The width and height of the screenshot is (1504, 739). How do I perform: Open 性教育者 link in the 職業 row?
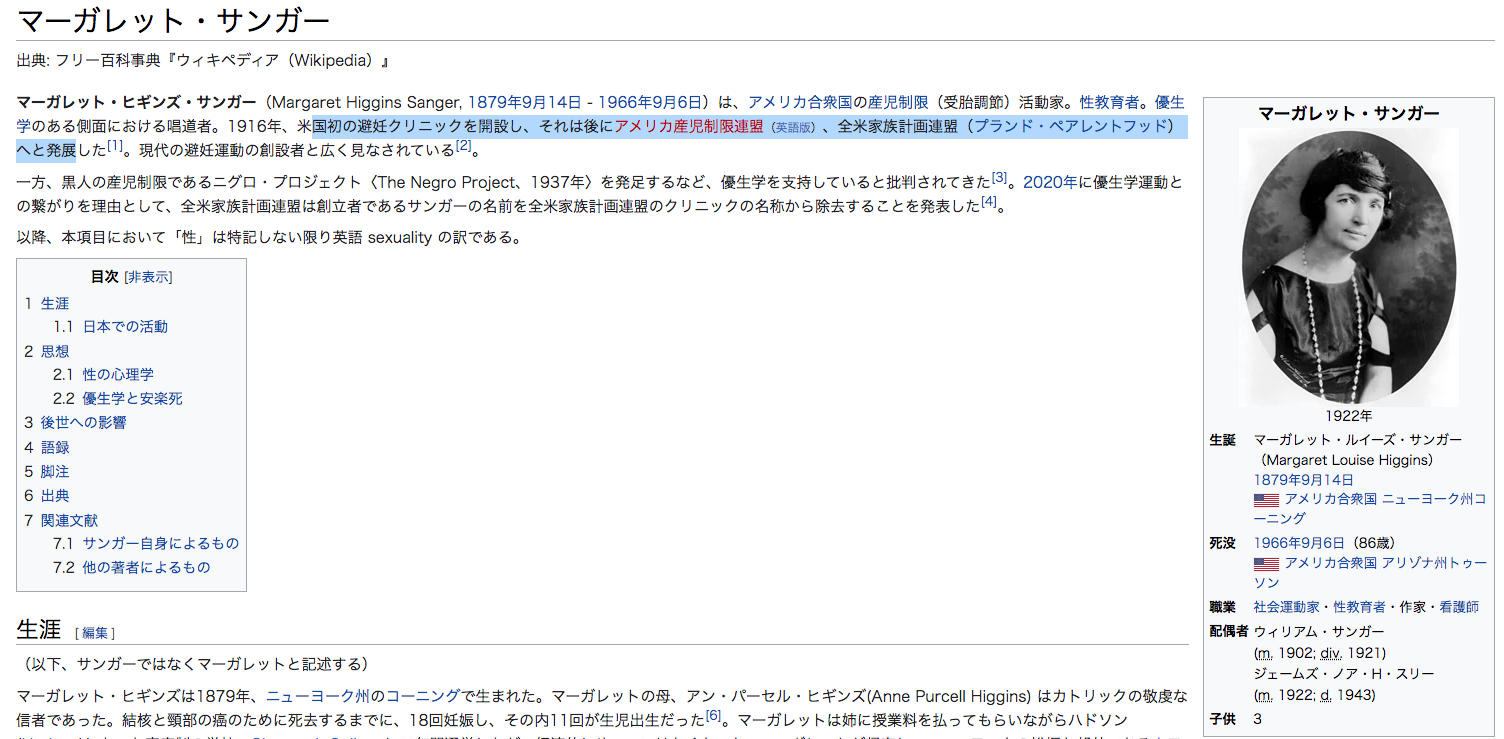click(1359, 607)
